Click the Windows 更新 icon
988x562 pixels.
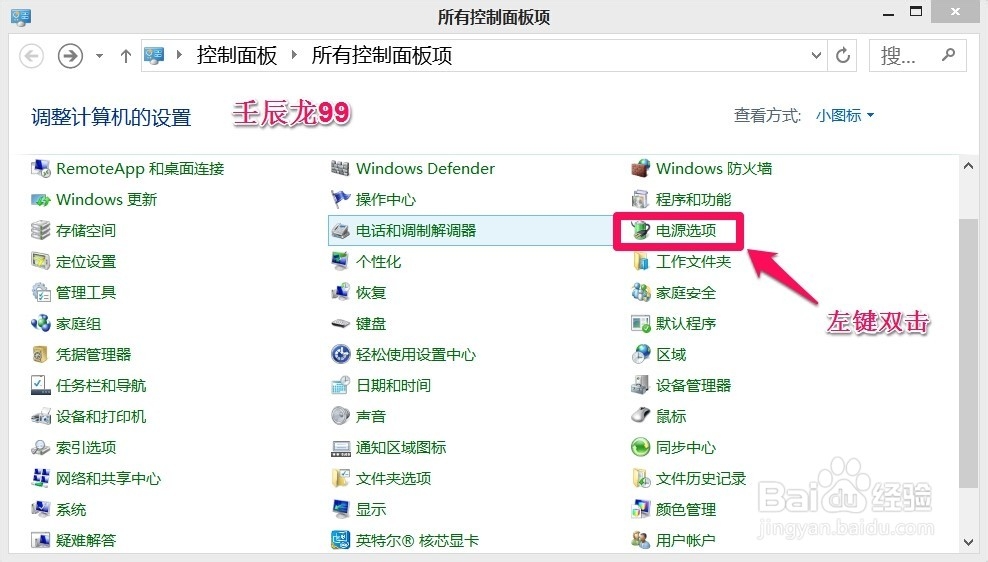(41, 200)
